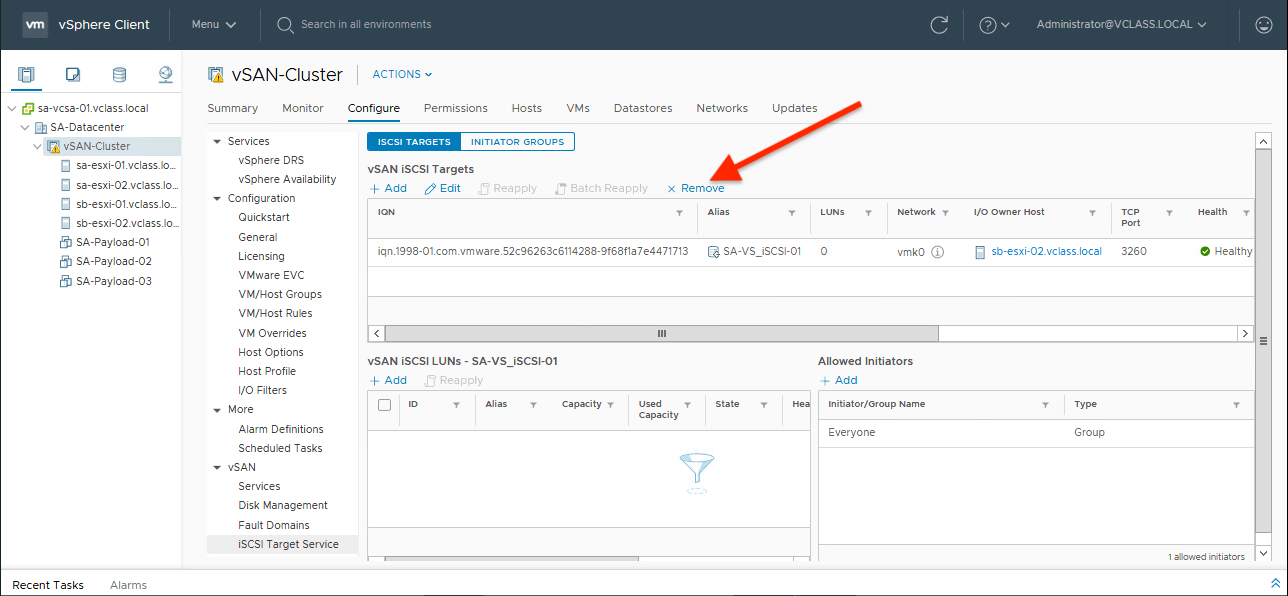This screenshot has height=596, width=1288.
Task: Click the targets table horizontal scrollbar
Action: tap(661, 334)
